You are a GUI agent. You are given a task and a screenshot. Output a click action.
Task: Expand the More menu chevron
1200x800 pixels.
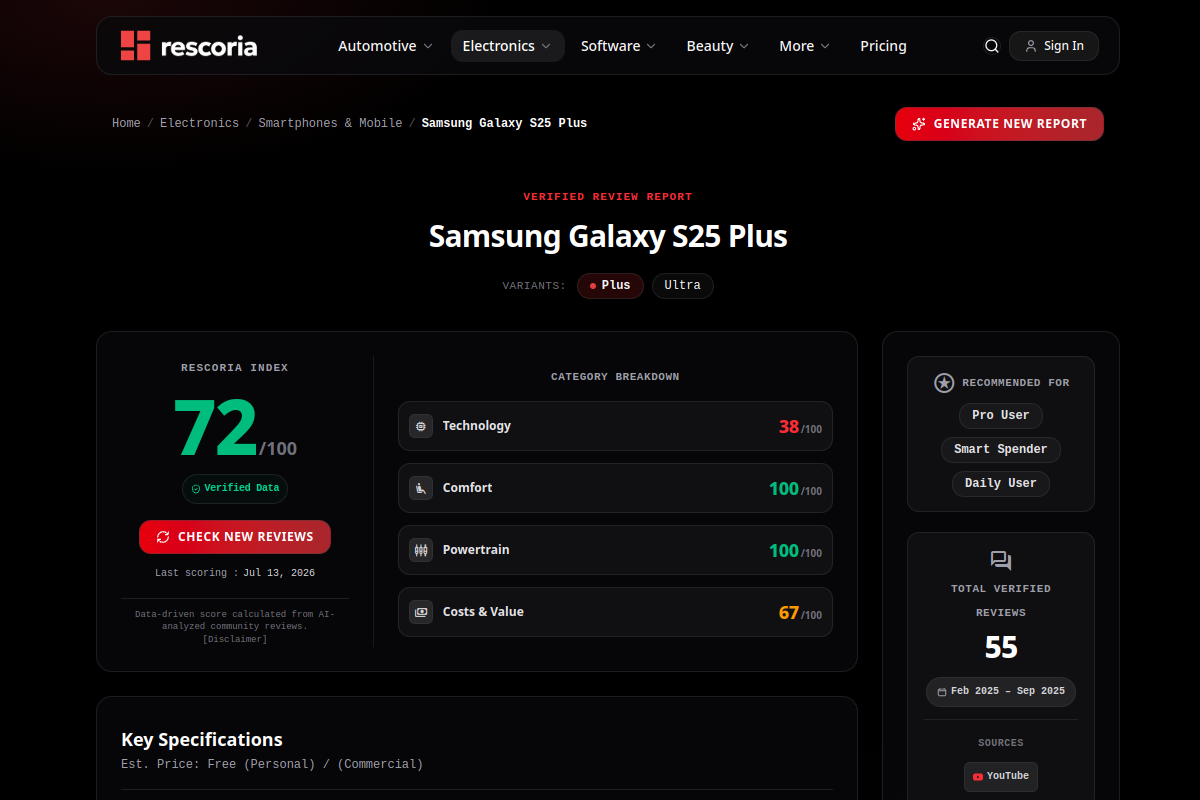[825, 46]
